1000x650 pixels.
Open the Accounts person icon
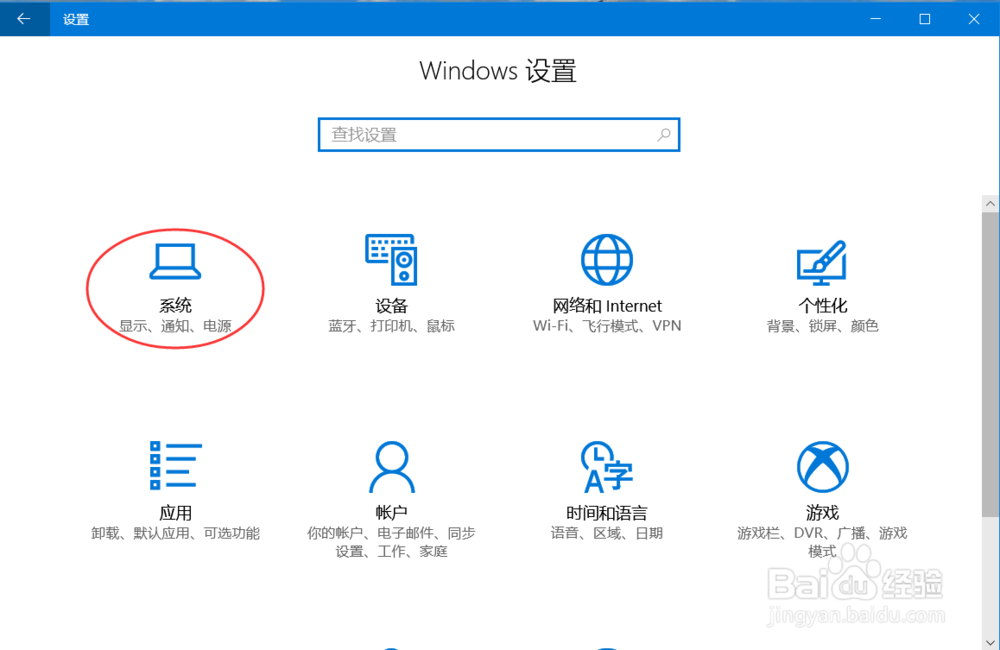[x=392, y=466]
